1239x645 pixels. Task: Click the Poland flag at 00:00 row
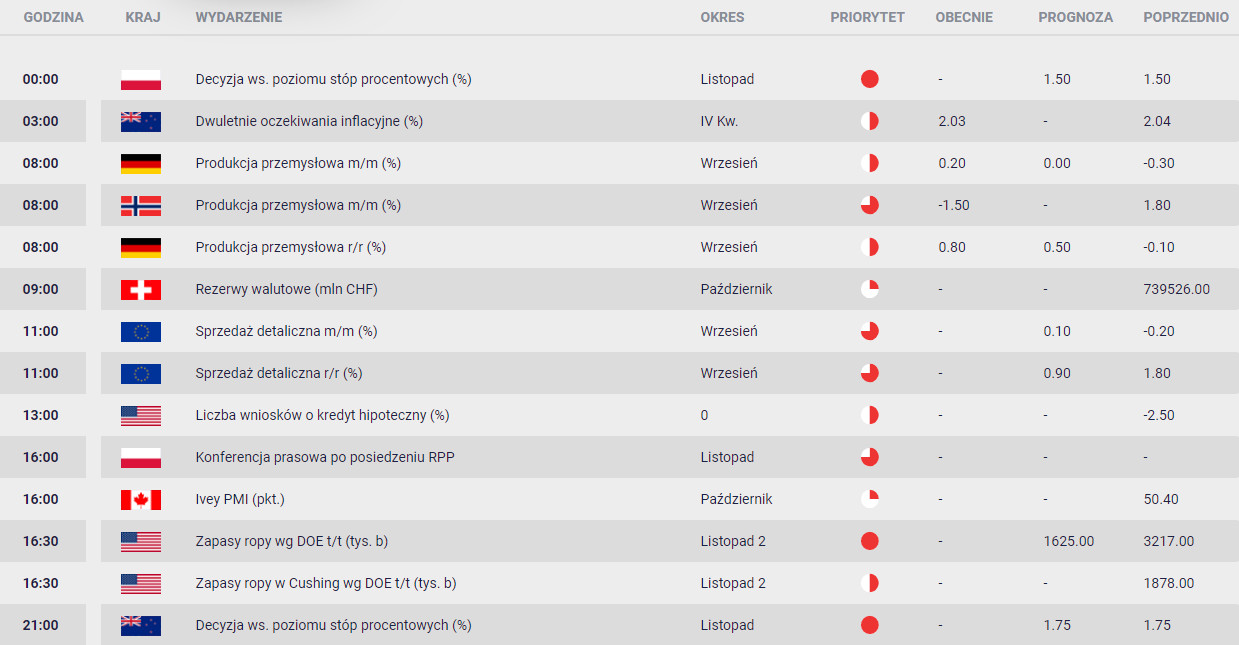[140, 79]
